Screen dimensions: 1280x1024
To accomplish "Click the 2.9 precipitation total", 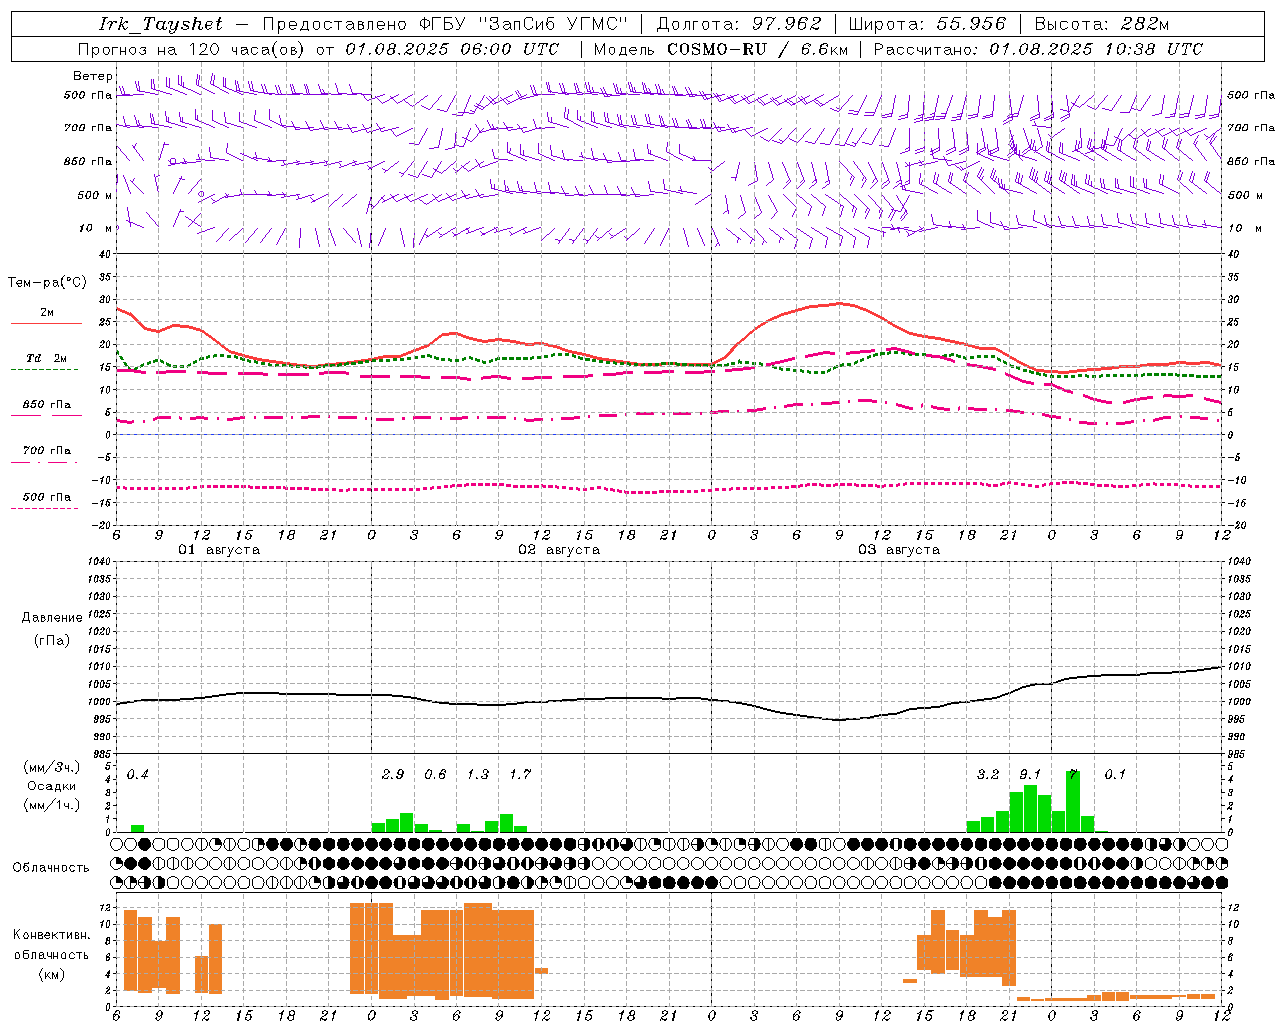I will tap(393, 774).
